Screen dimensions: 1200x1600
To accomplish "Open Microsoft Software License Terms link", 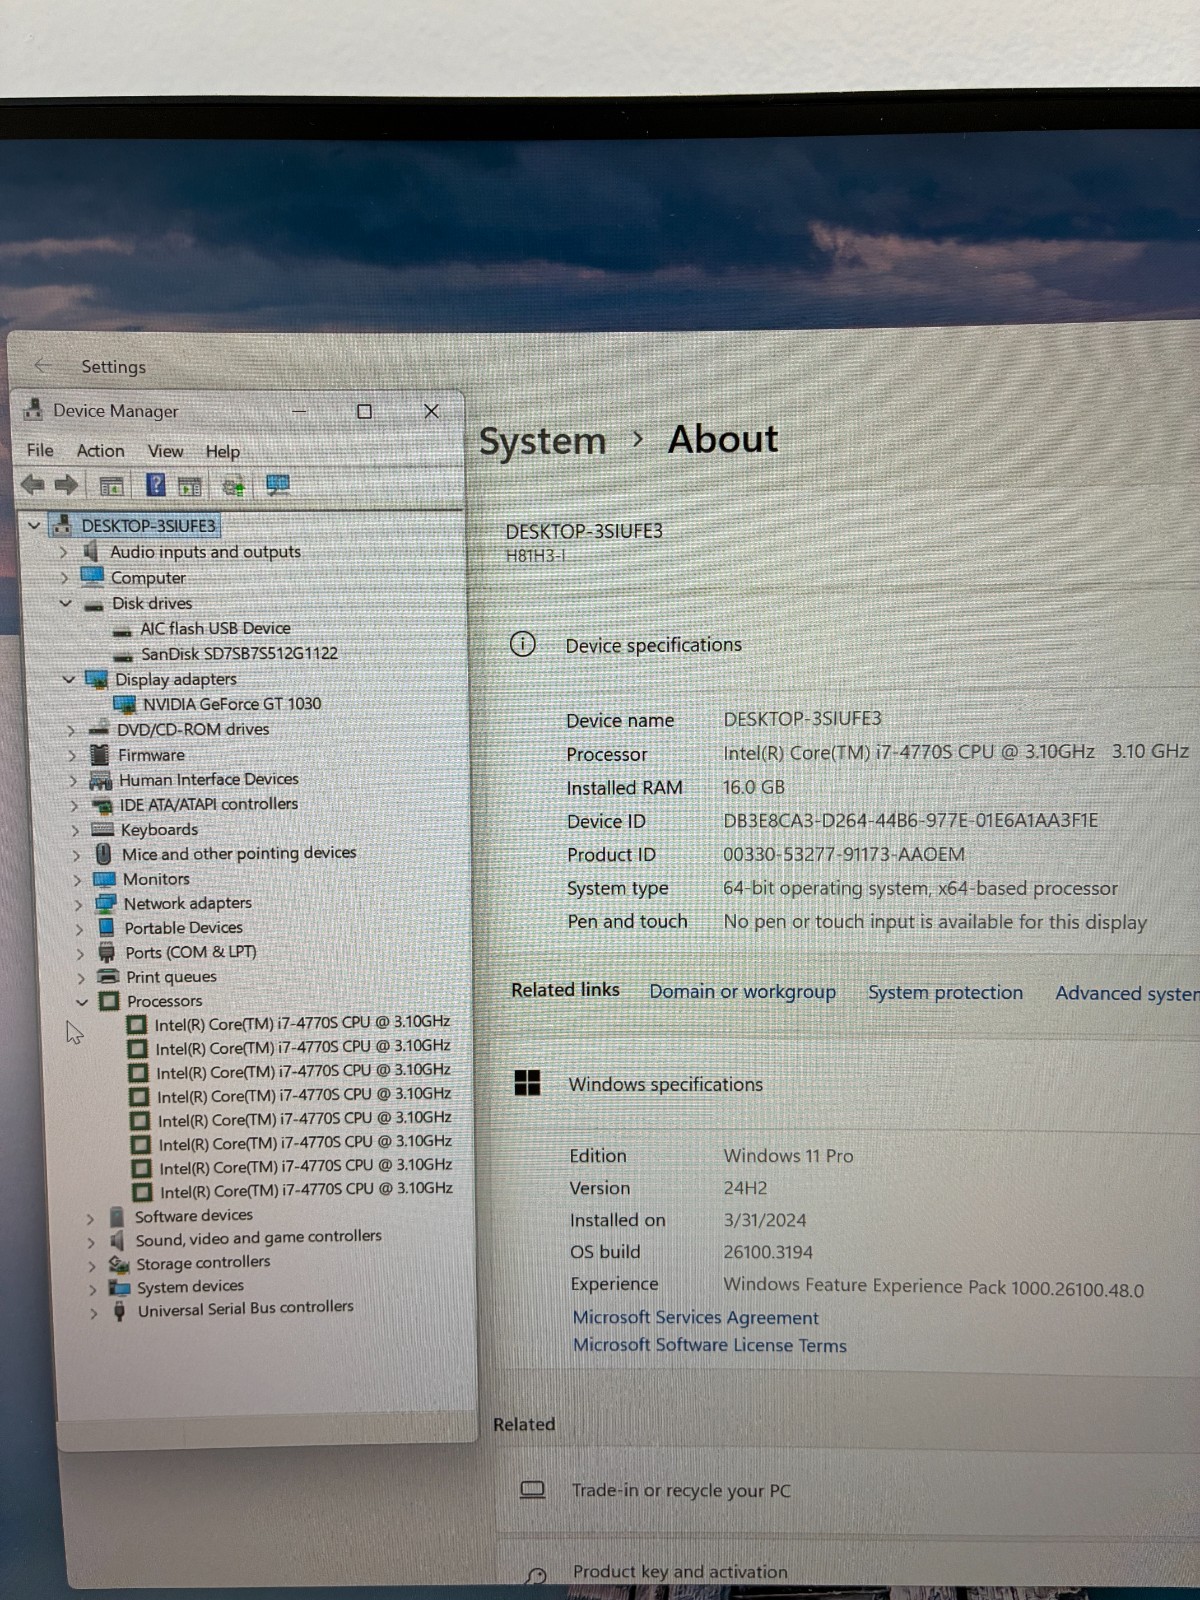I will tap(709, 1345).
